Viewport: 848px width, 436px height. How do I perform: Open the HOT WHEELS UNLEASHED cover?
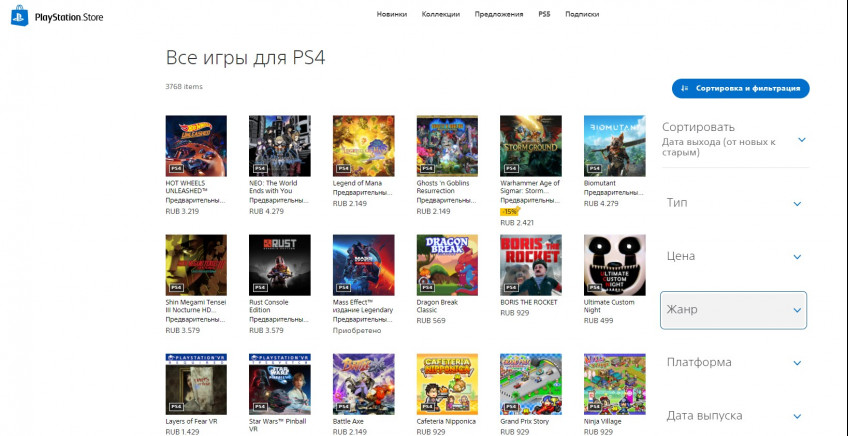(196, 146)
